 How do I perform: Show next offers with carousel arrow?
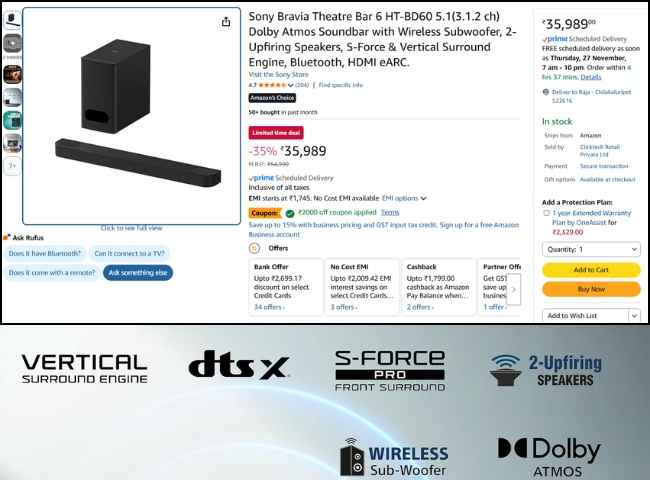(514, 289)
